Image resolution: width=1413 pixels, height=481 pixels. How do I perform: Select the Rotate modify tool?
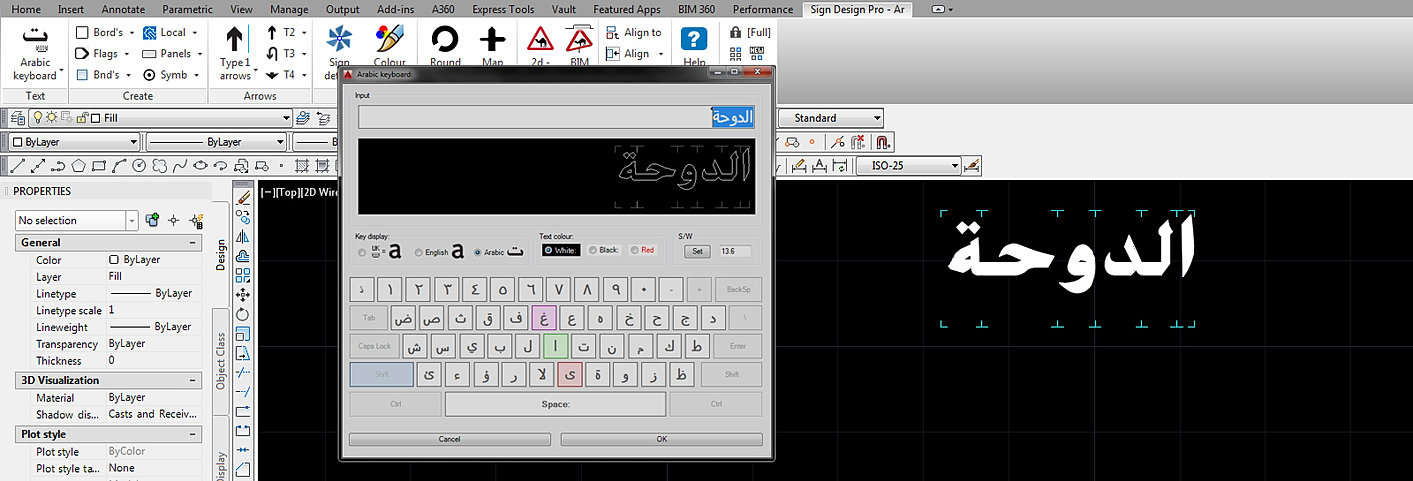[244, 314]
